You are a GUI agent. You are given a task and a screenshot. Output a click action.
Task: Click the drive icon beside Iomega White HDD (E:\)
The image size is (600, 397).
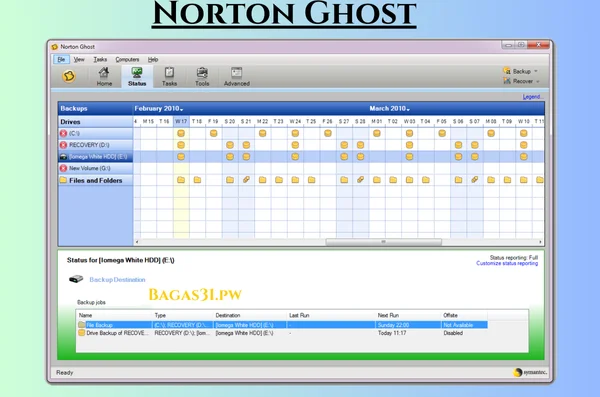(x=64, y=157)
